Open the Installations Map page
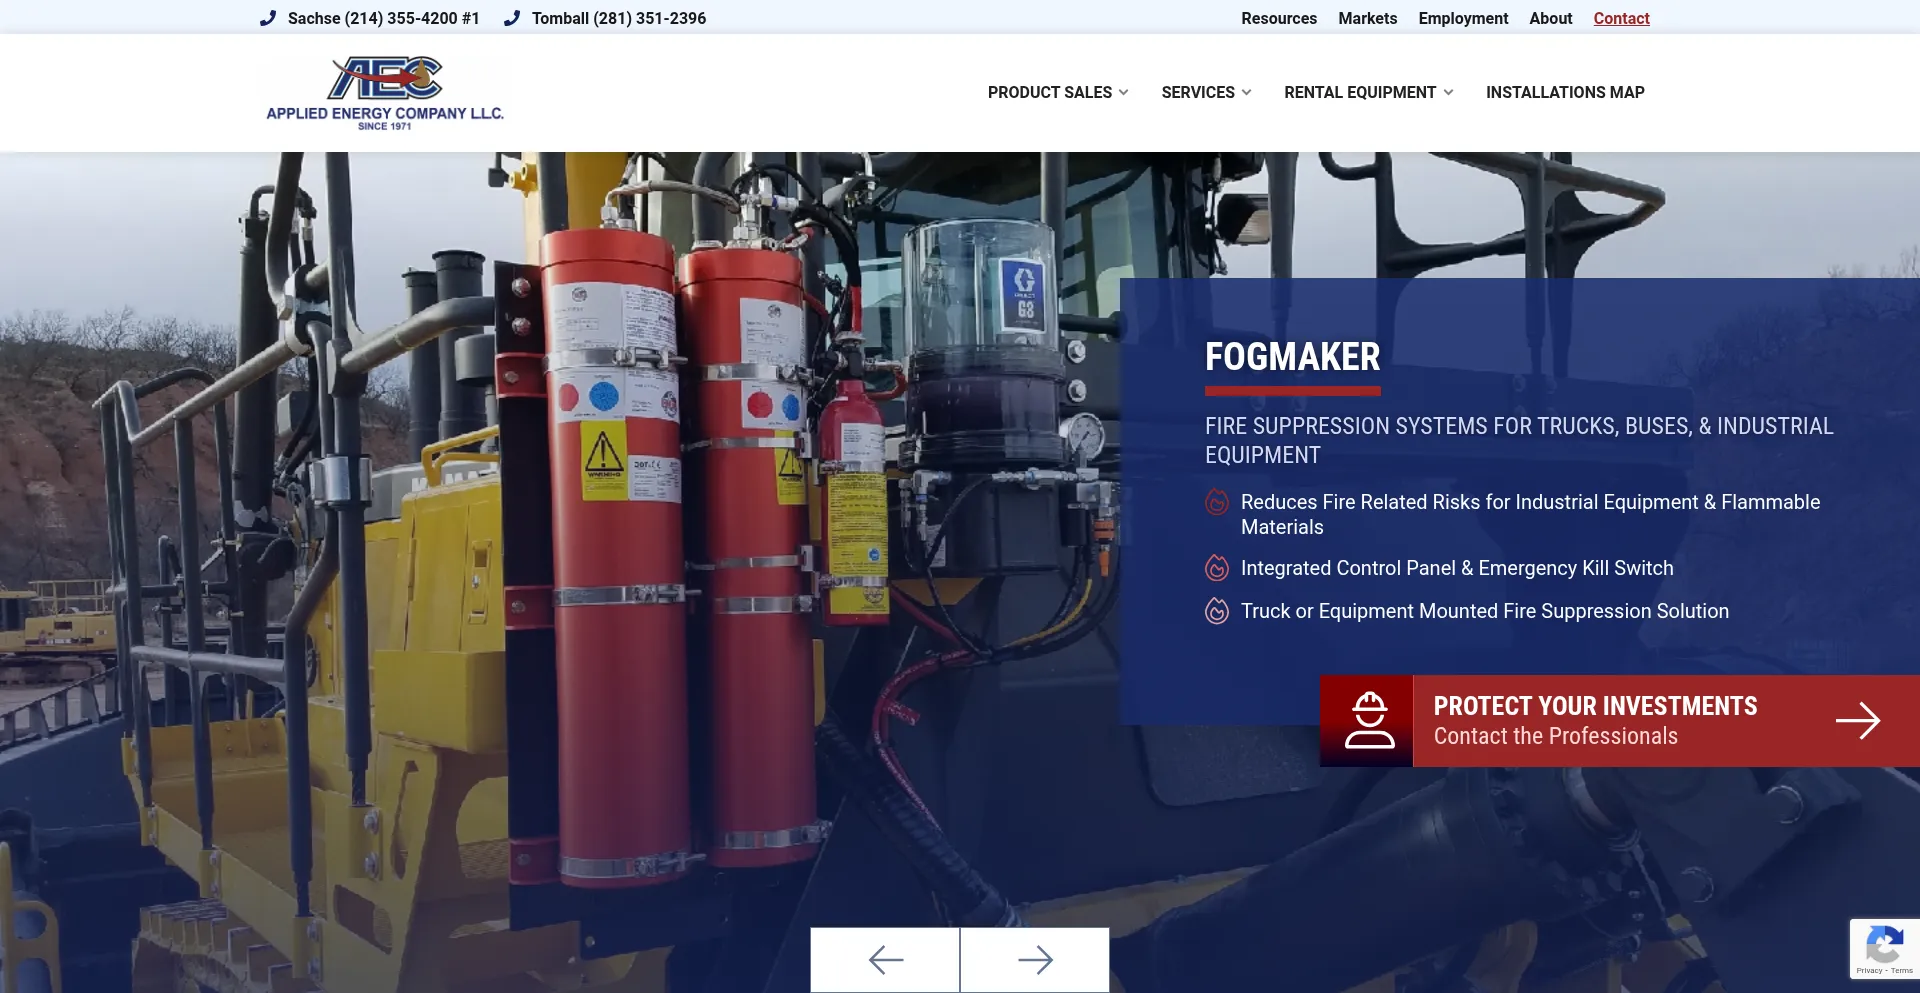1920x993 pixels. pos(1565,92)
